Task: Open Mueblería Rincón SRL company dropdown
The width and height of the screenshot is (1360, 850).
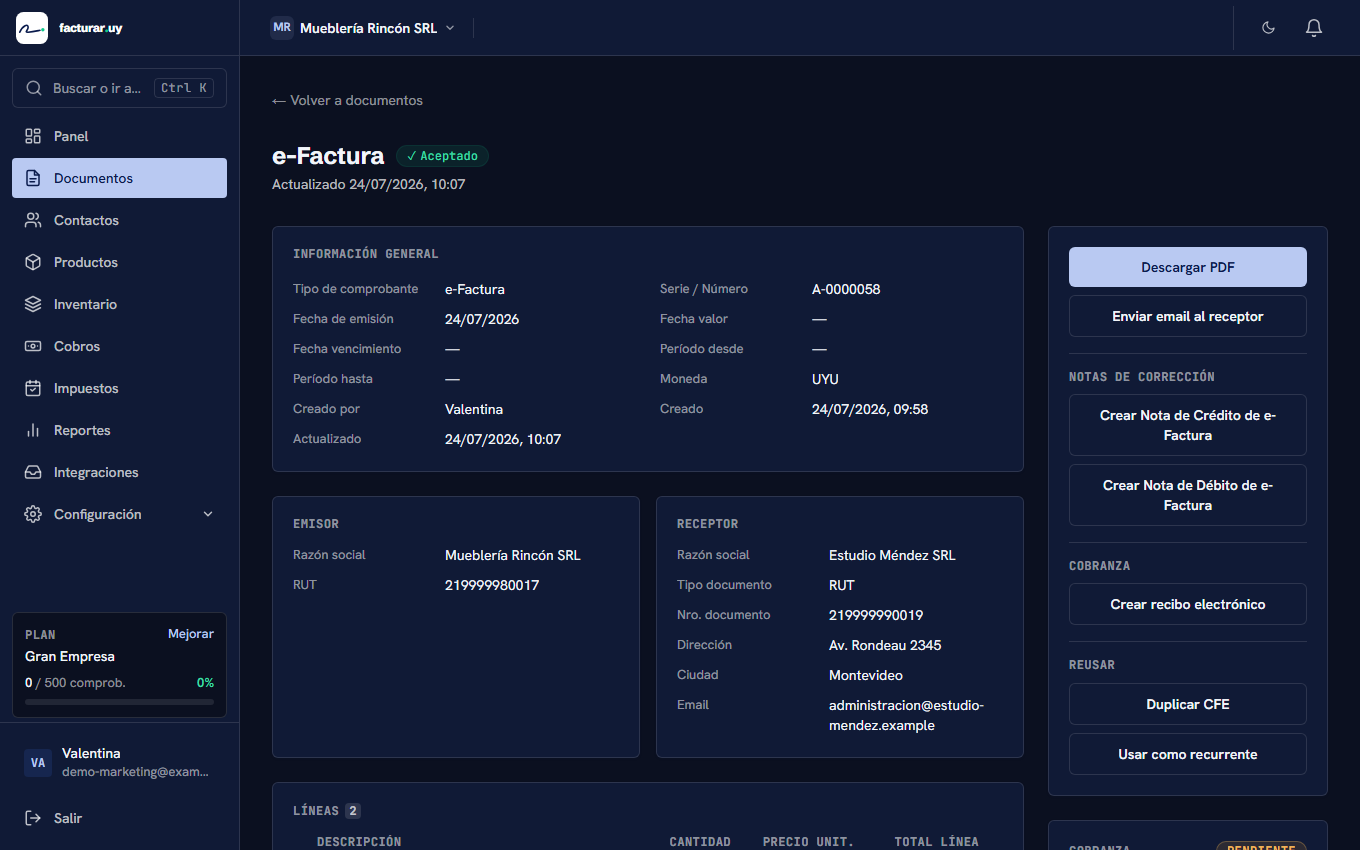Action: (364, 28)
